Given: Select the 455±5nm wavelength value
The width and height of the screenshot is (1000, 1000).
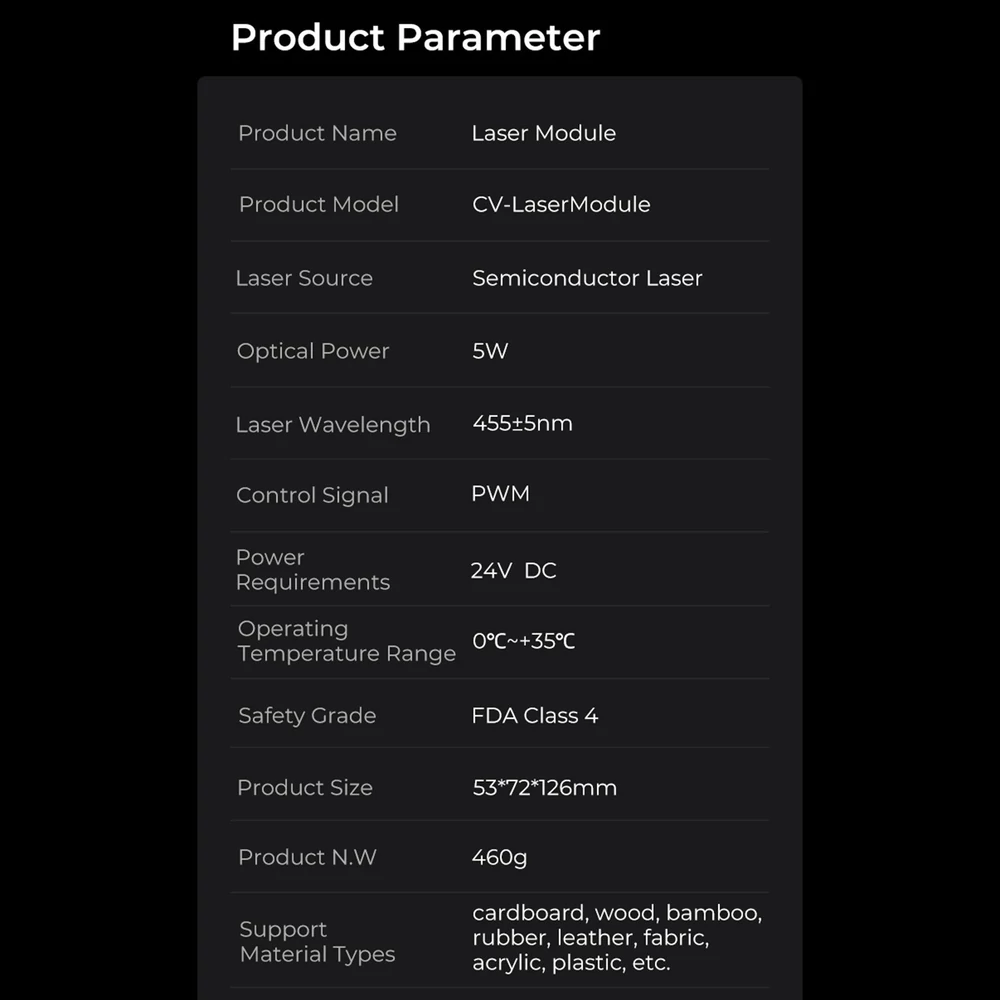Looking at the screenshot, I should [523, 423].
